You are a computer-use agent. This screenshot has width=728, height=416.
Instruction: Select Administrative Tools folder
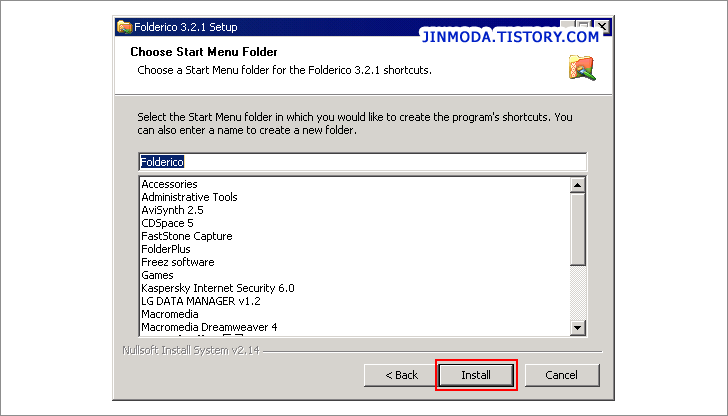click(x=189, y=197)
